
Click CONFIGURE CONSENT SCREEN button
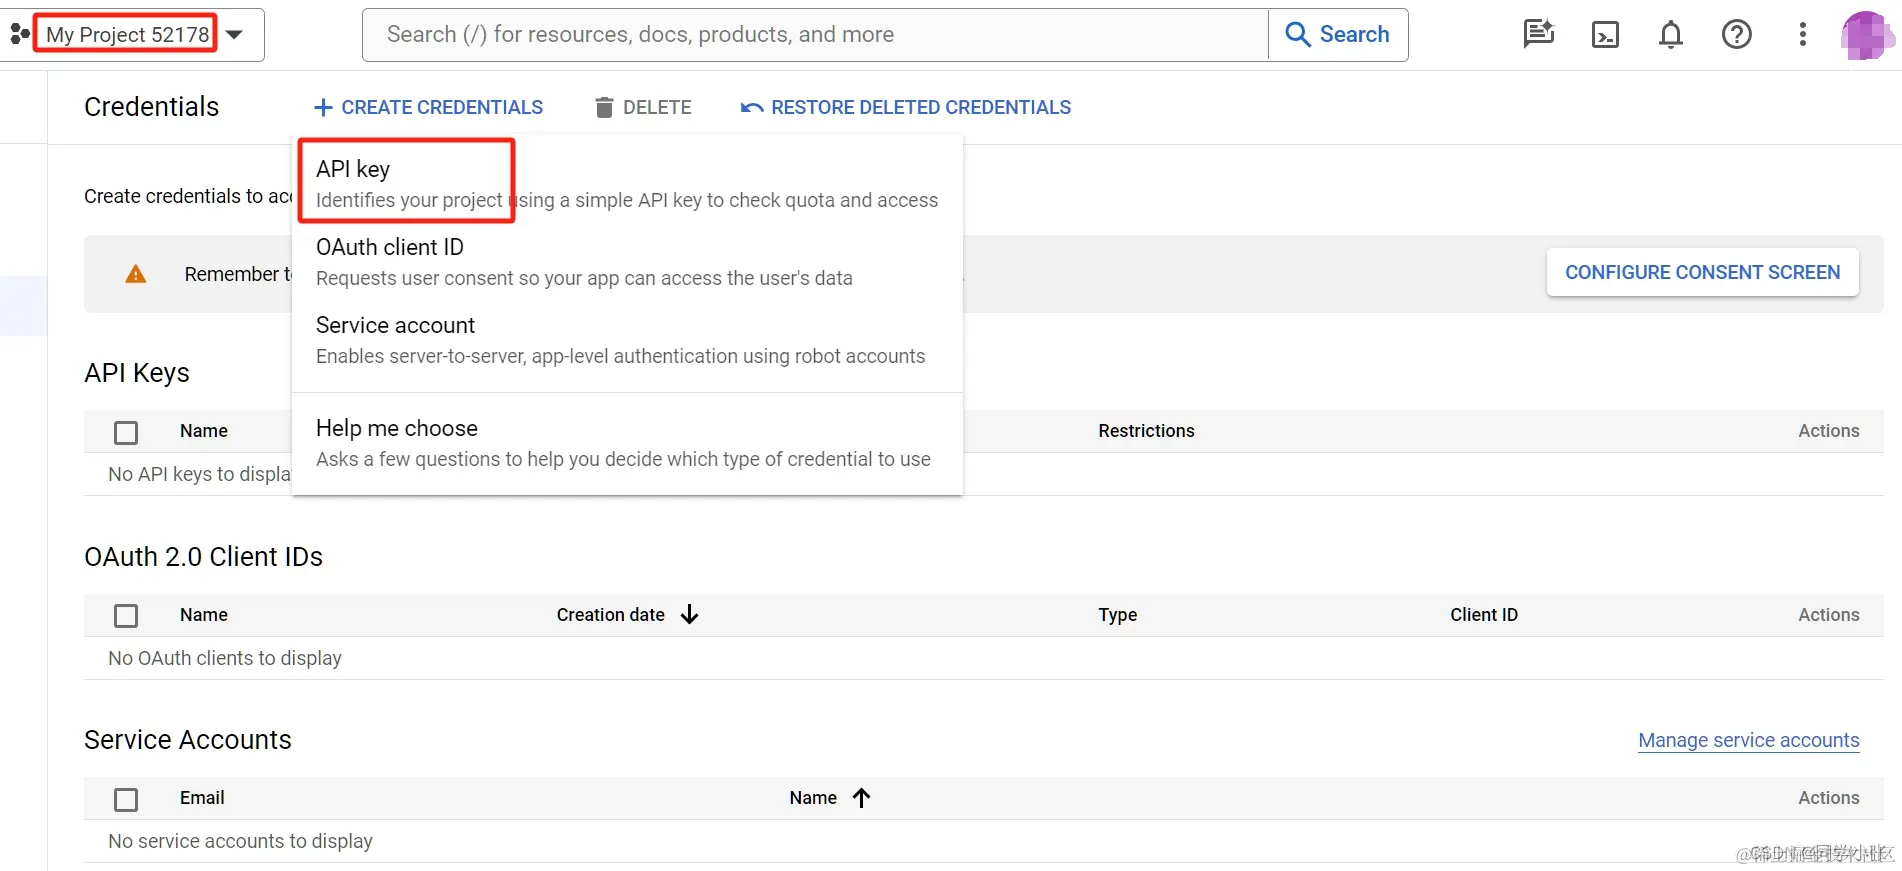coord(1702,272)
